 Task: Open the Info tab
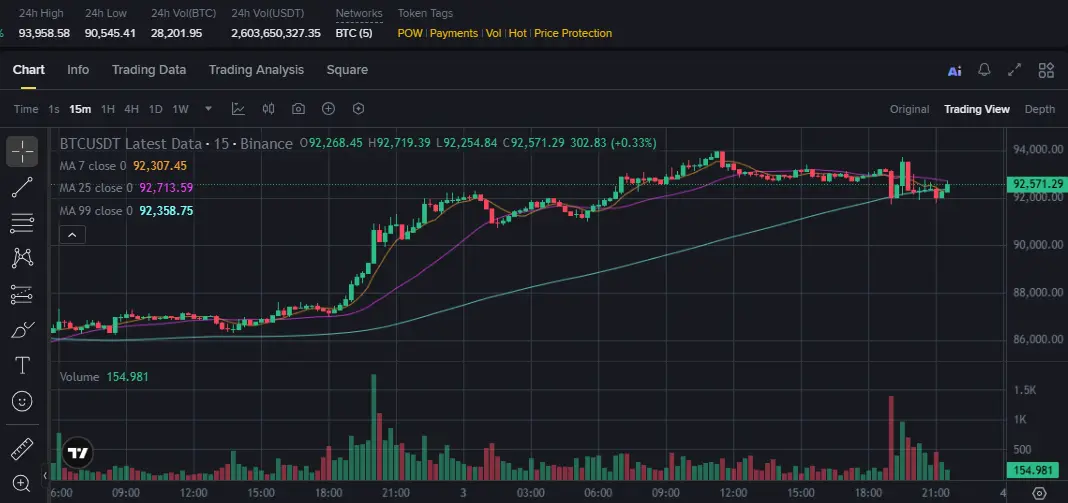coord(78,70)
